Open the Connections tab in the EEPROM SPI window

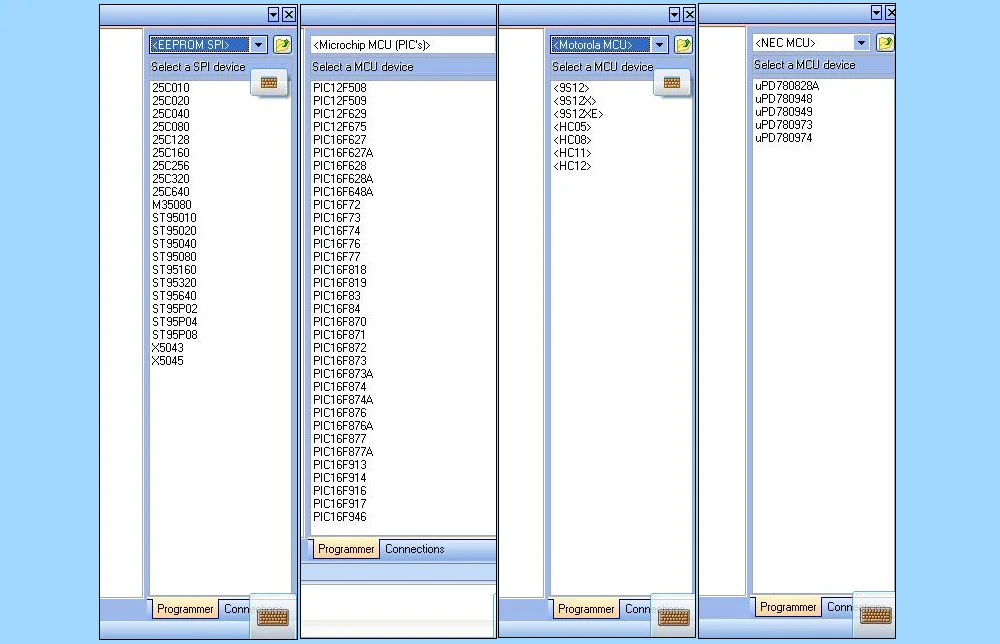point(237,609)
